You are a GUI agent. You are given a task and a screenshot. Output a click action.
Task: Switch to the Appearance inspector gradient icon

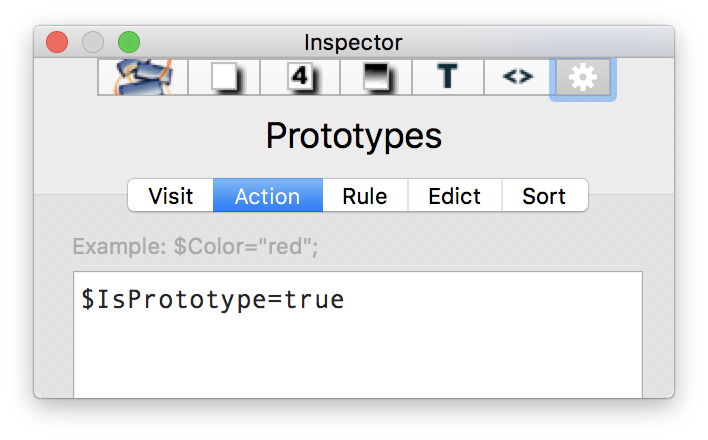pos(376,77)
